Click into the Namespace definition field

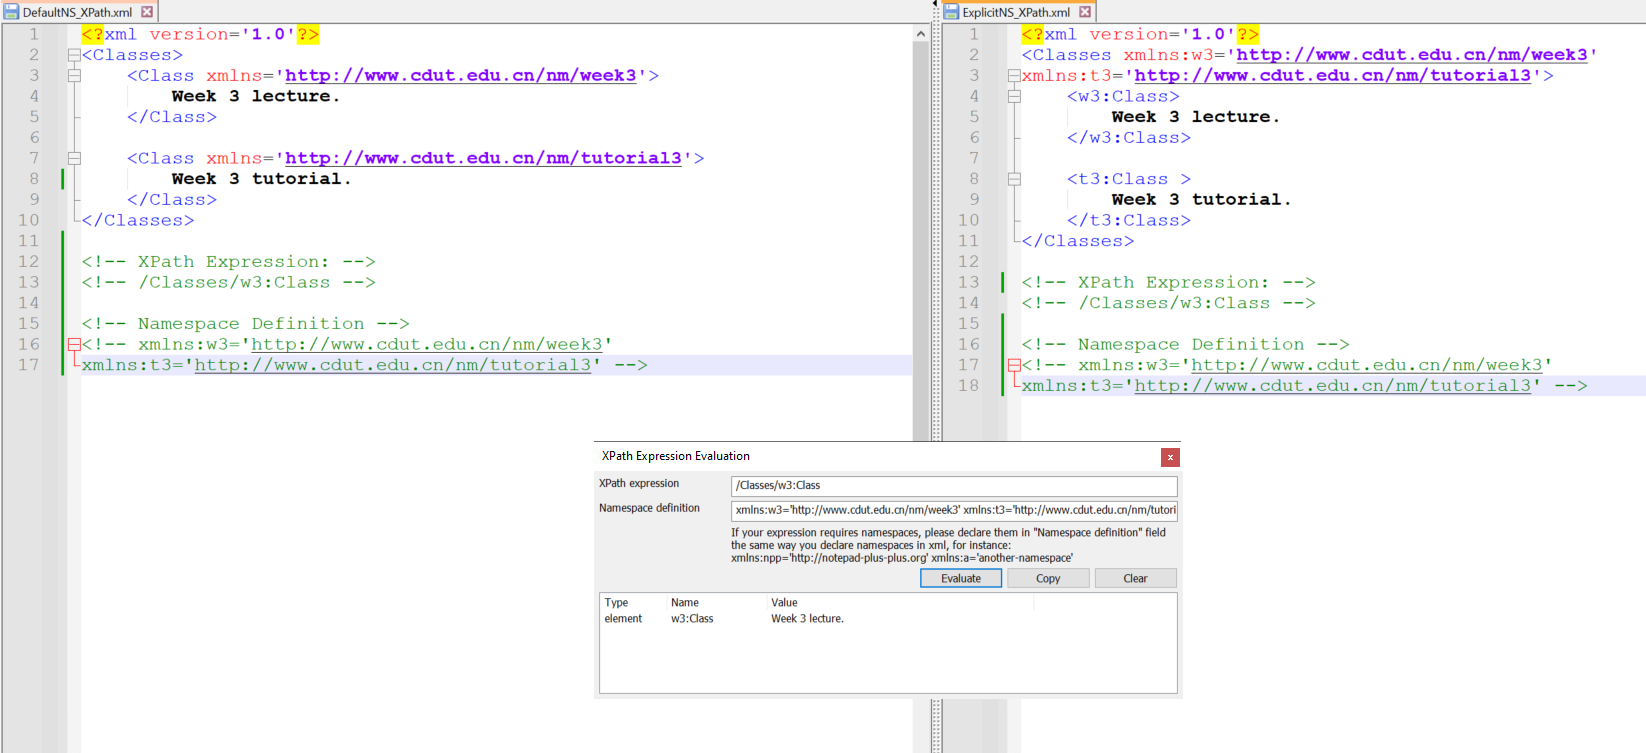tap(953, 510)
